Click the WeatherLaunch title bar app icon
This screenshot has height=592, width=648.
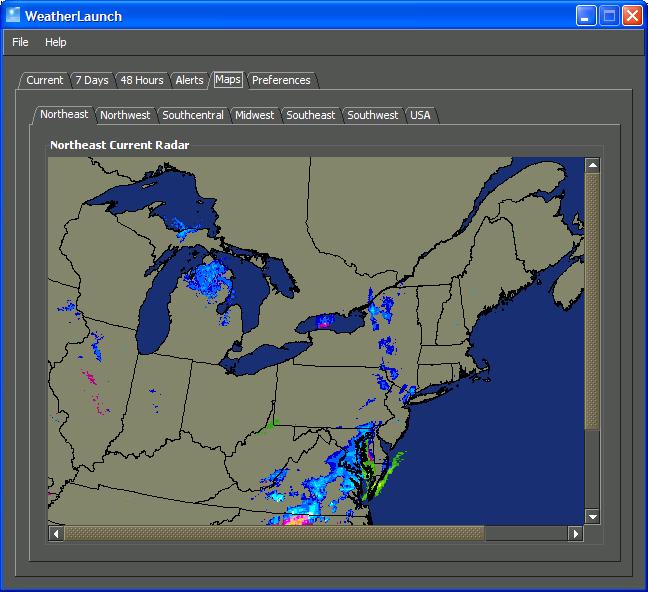(x=13, y=15)
